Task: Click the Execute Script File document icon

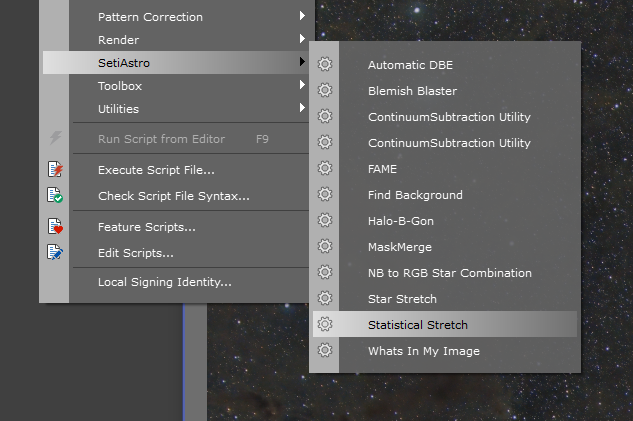Action: click(55, 170)
